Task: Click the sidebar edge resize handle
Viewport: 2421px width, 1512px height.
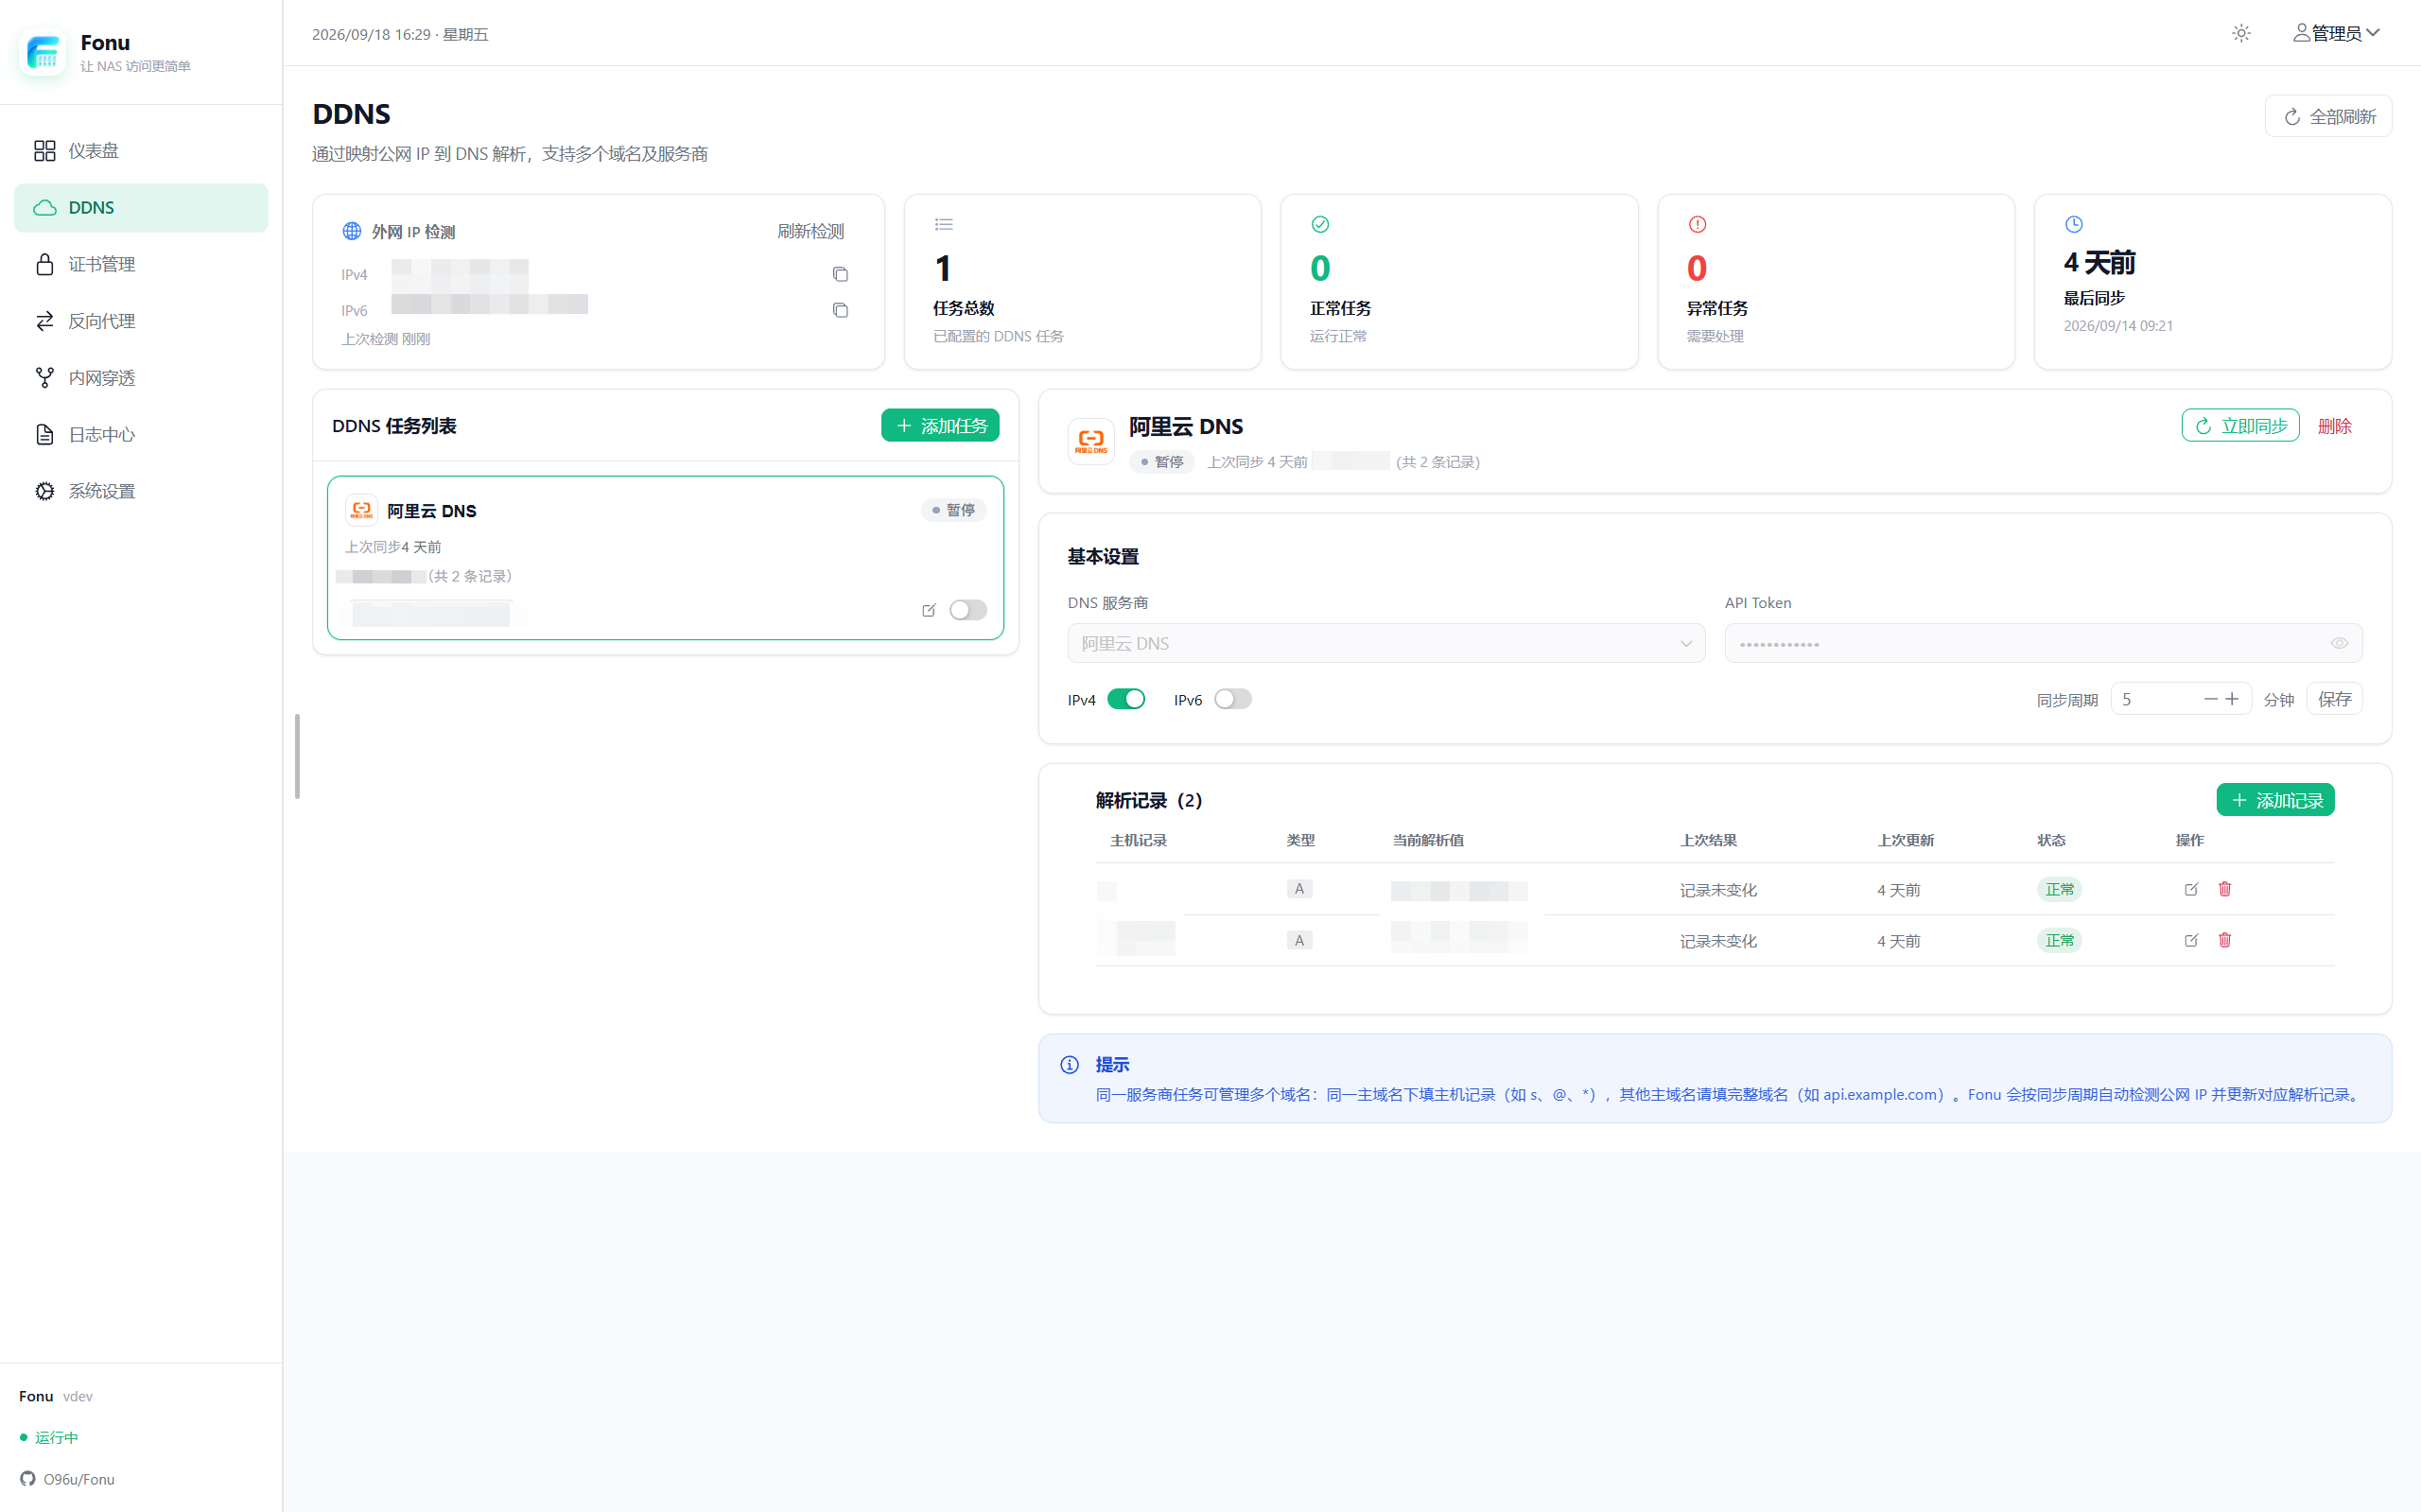Action: 297,756
